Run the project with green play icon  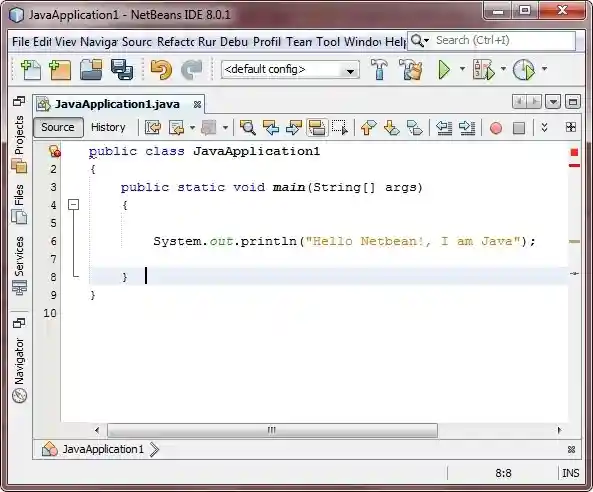pos(444,70)
